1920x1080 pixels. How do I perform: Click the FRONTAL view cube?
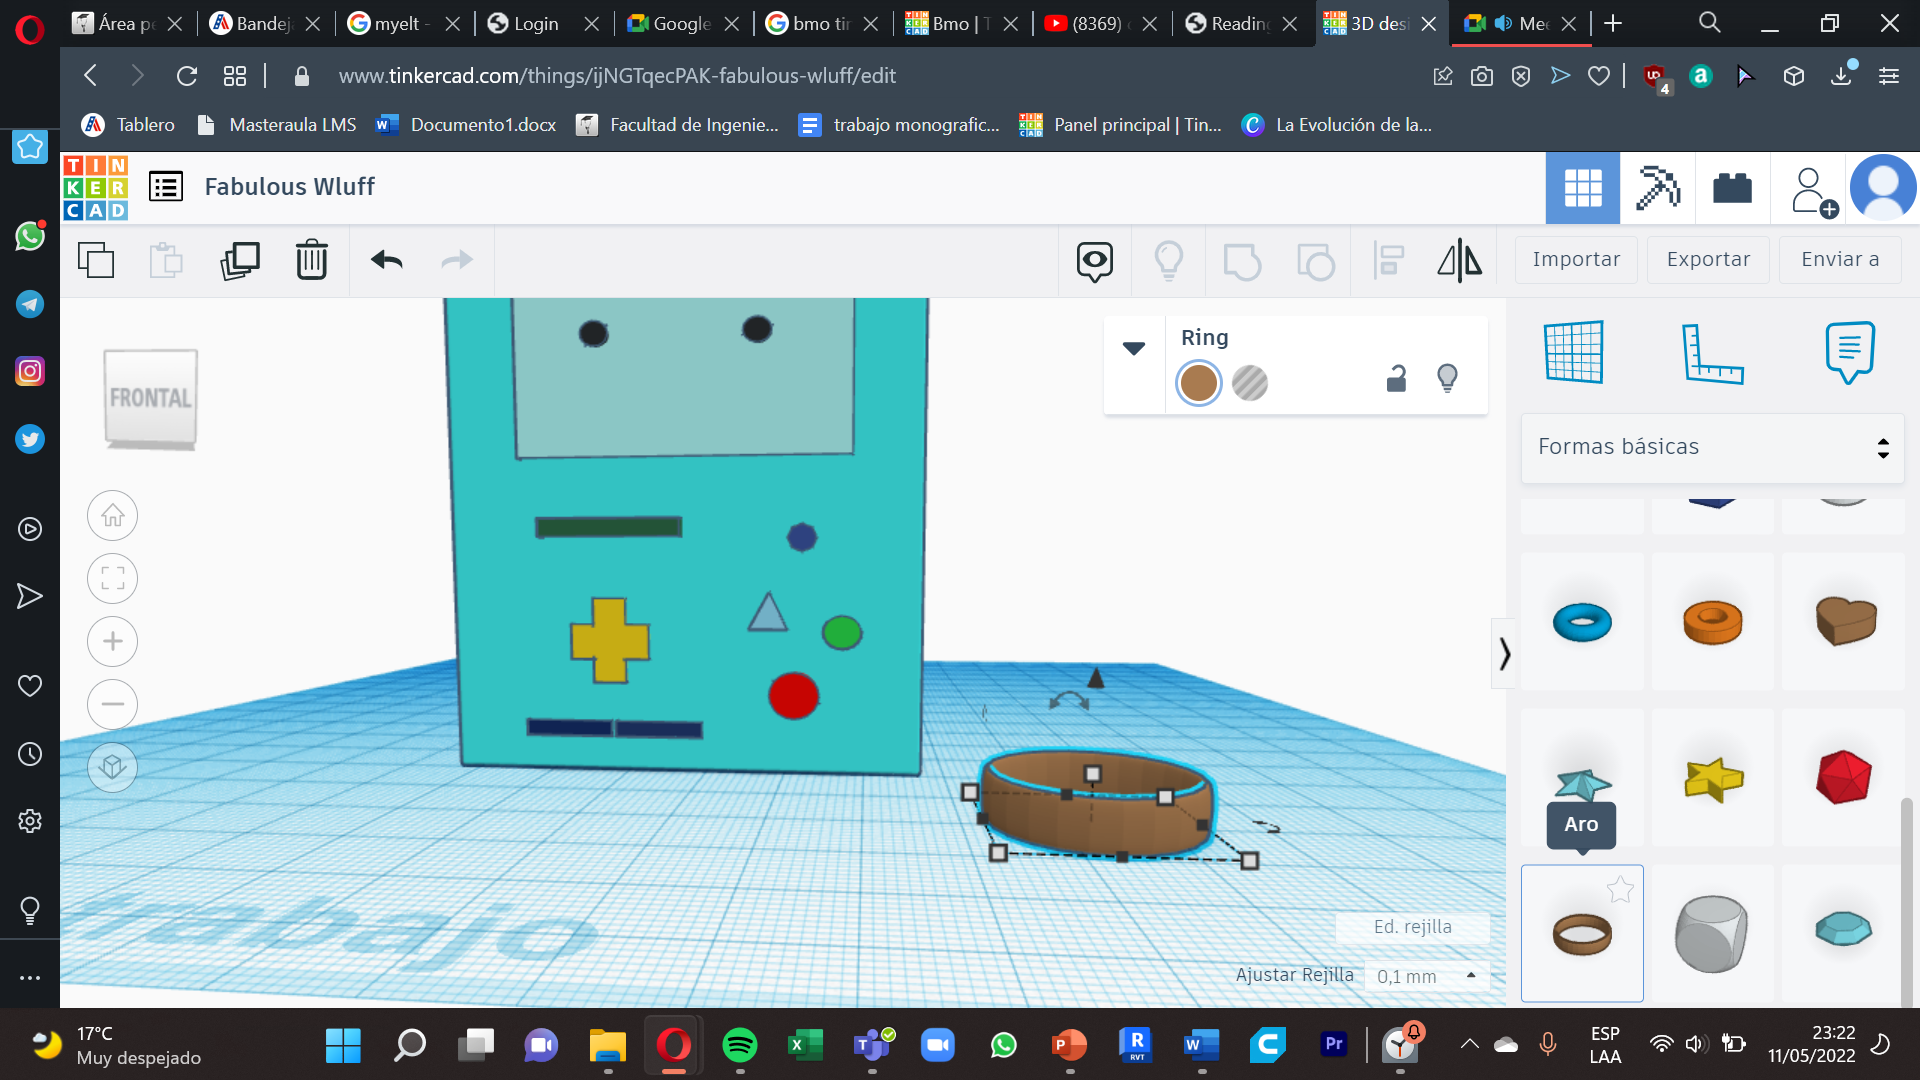click(x=151, y=398)
